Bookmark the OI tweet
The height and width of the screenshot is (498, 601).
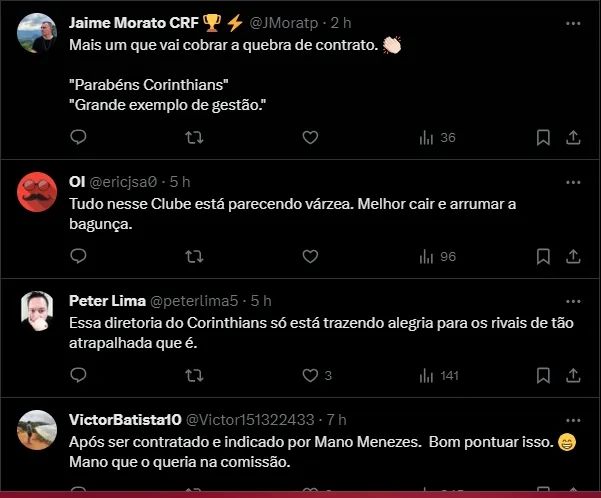[543, 256]
